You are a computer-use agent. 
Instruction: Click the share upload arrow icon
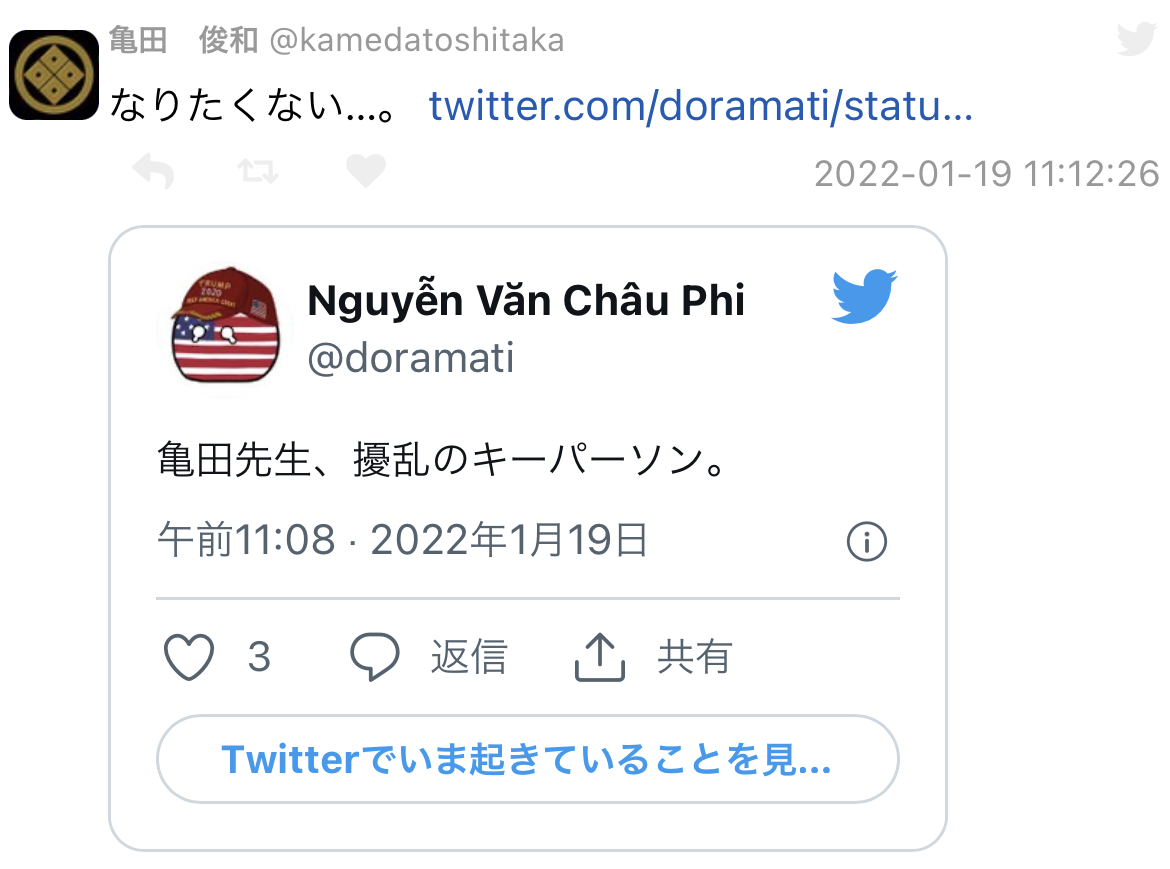(599, 656)
